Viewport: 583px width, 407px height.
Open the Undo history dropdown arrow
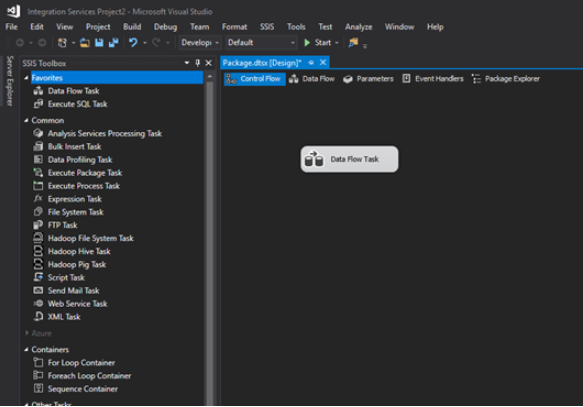tap(145, 43)
